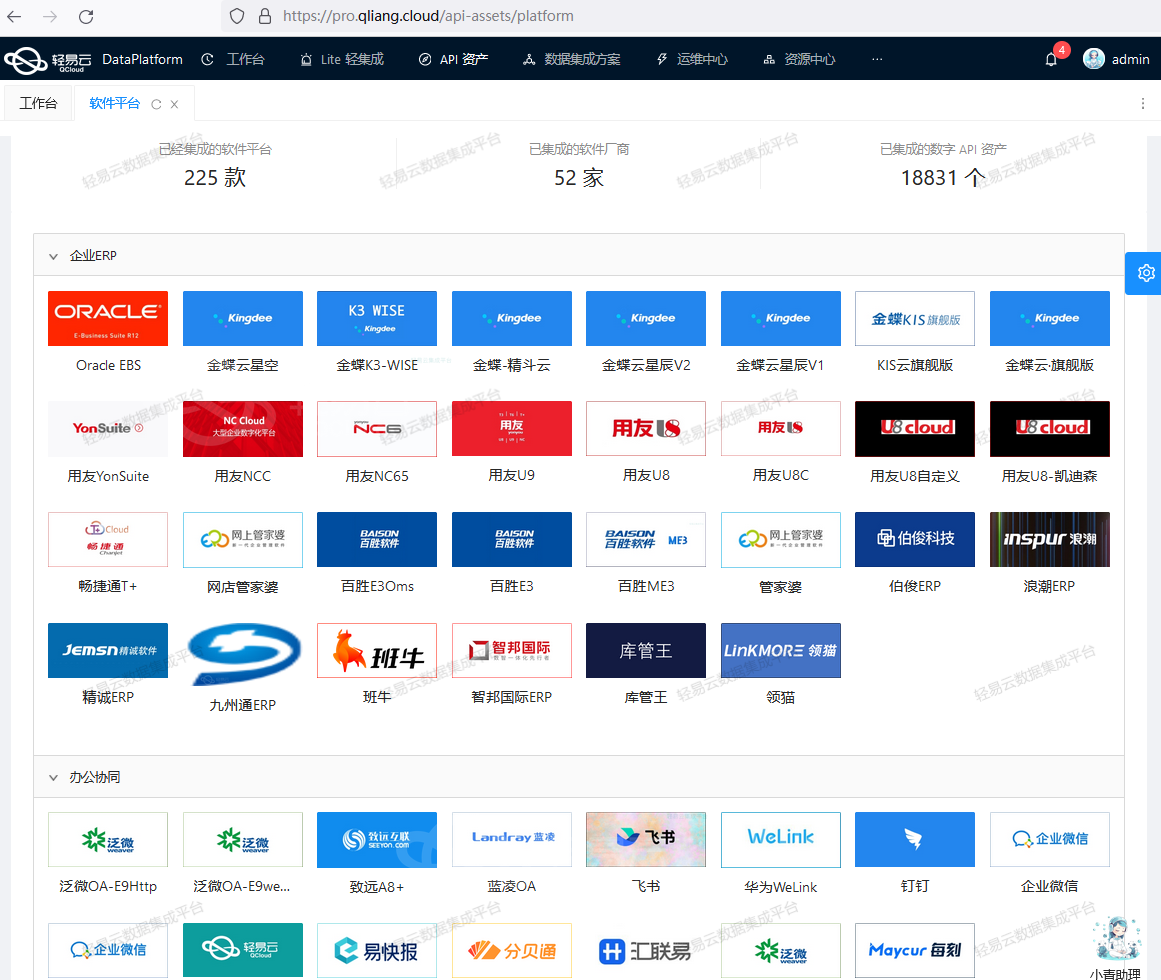The image size is (1161, 980).
Task: Open the 精诚ERP Jemsn tile
Action: click(x=108, y=651)
